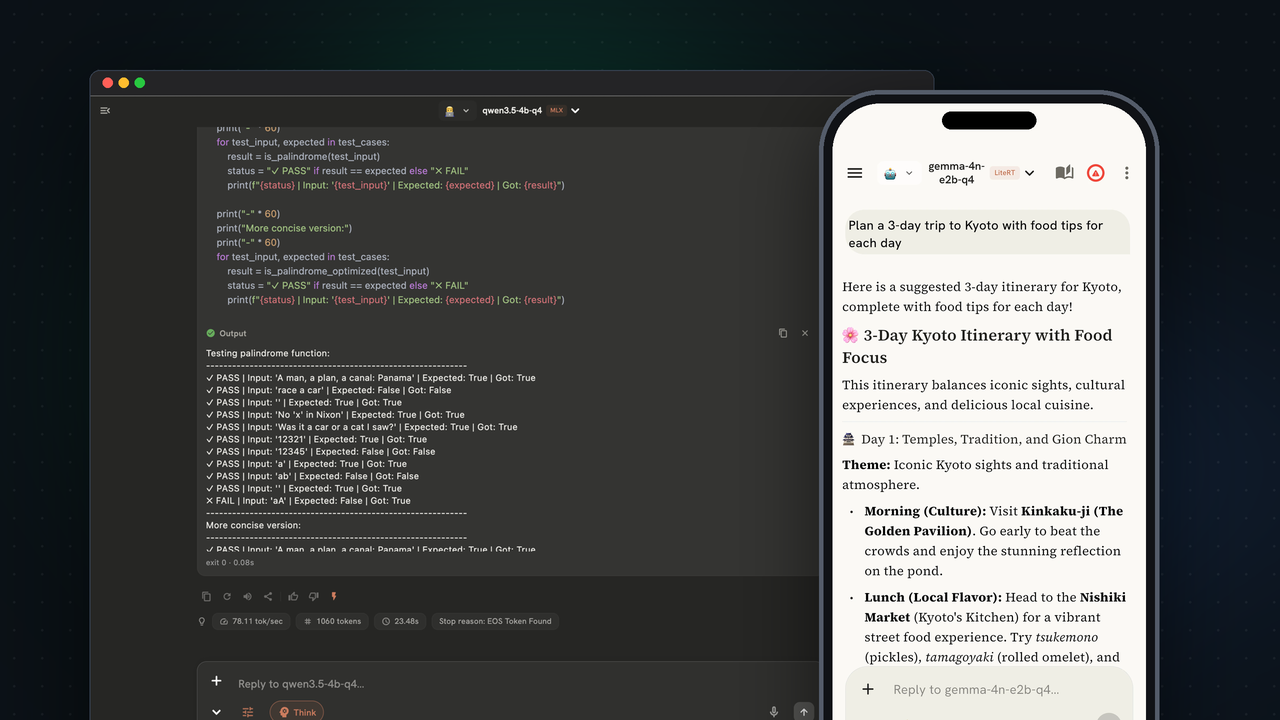This screenshot has width=1280, height=720.
Task: Expand the gemma-4n-e2b-q4 model selector
Action: [980, 173]
